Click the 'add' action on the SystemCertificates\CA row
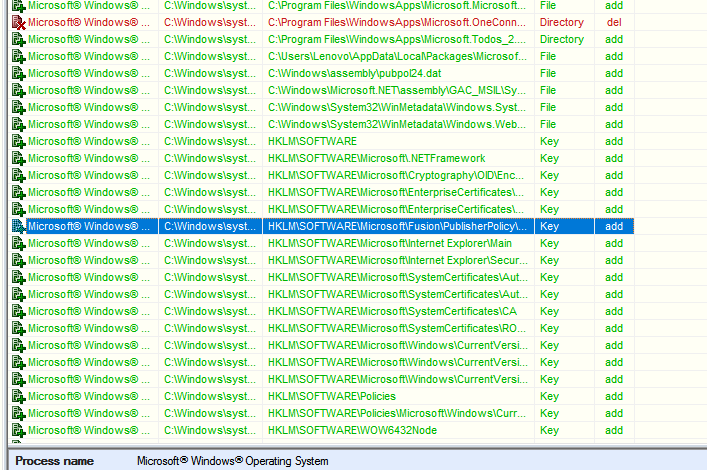The height and width of the screenshot is (470, 707). 614,311
